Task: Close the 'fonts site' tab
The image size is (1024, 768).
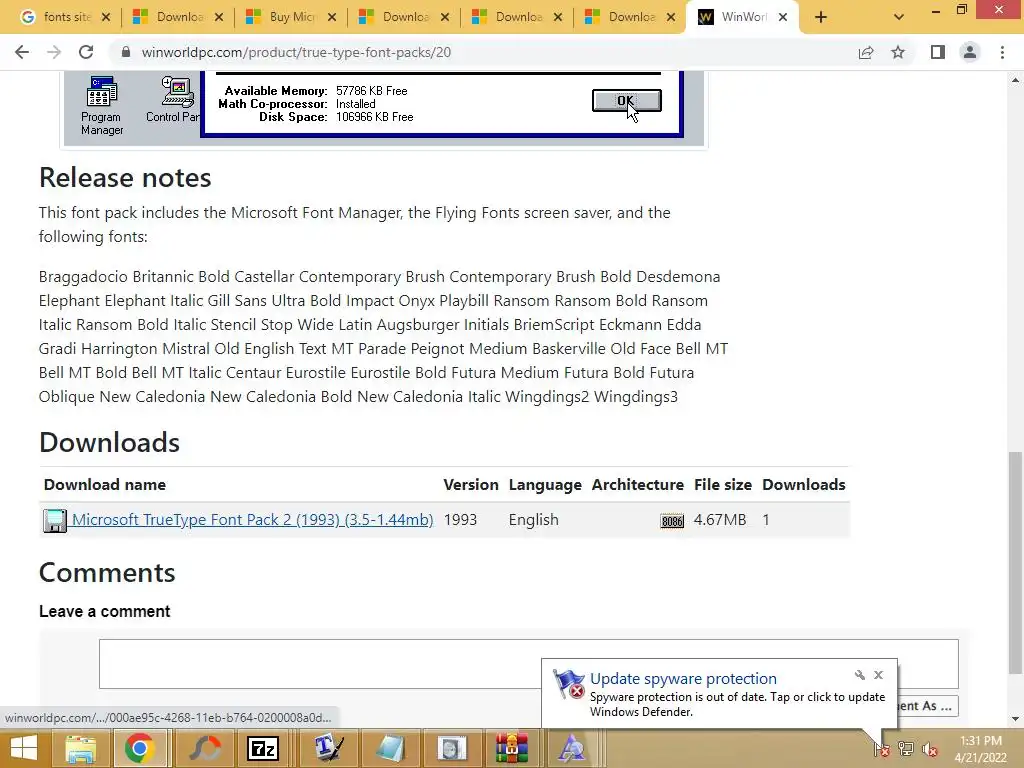Action: point(106,17)
